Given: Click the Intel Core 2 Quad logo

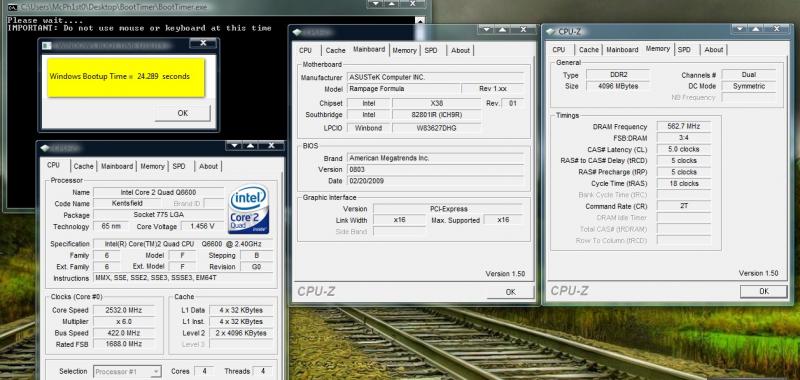Looking at the screenshot, I should (249, 209).
